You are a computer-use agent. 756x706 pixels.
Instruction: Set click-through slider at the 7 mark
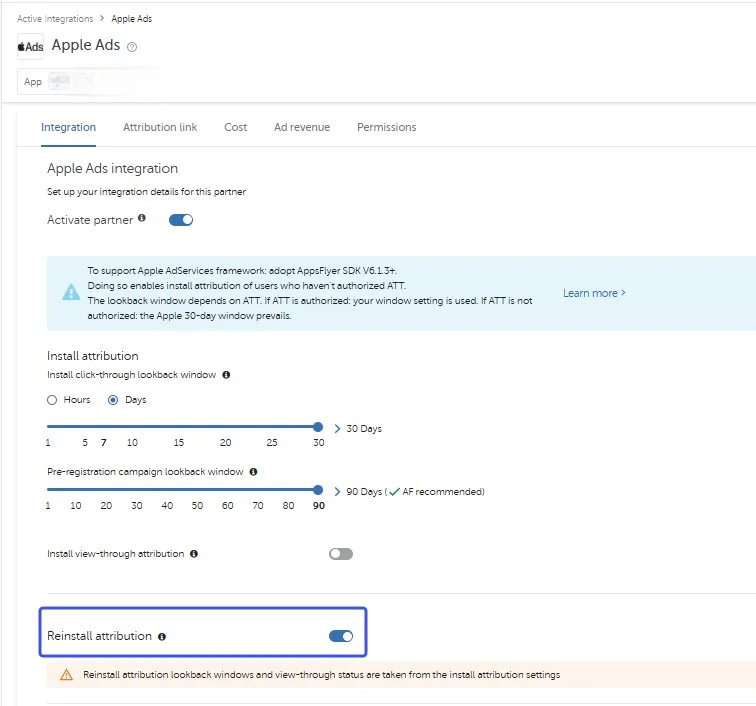[x=104, y=442]
